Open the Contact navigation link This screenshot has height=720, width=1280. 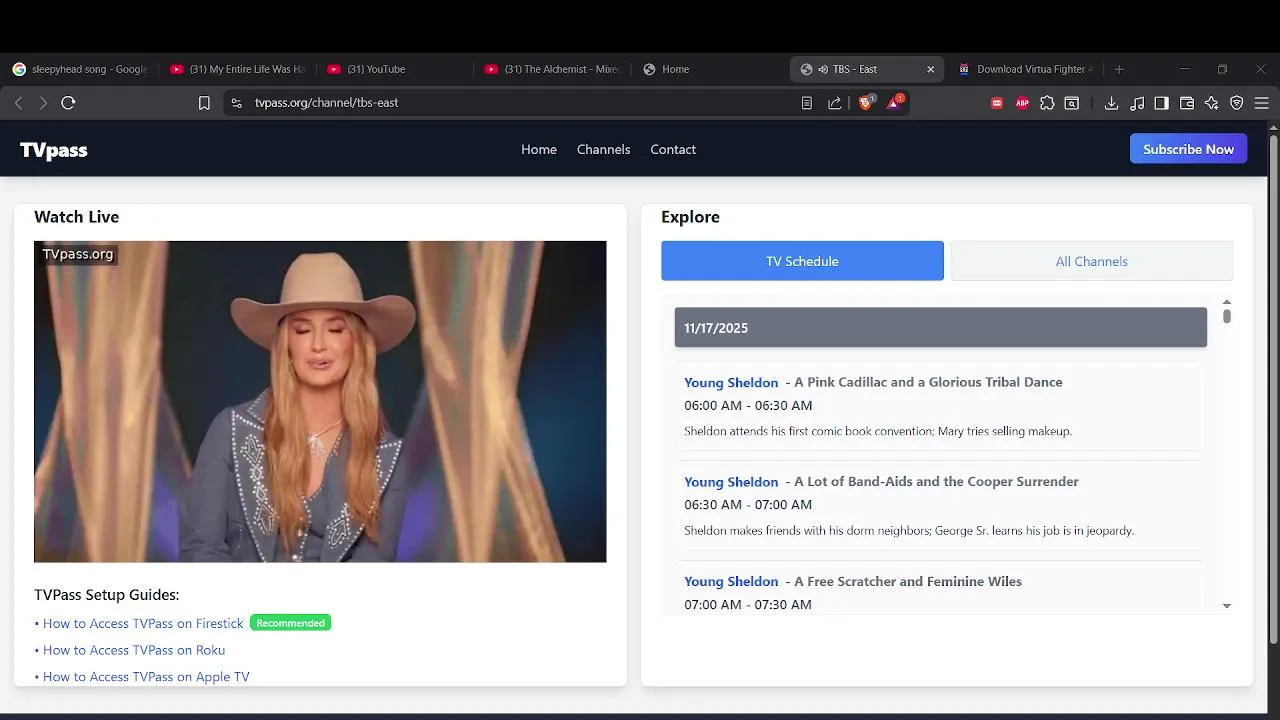673,149
